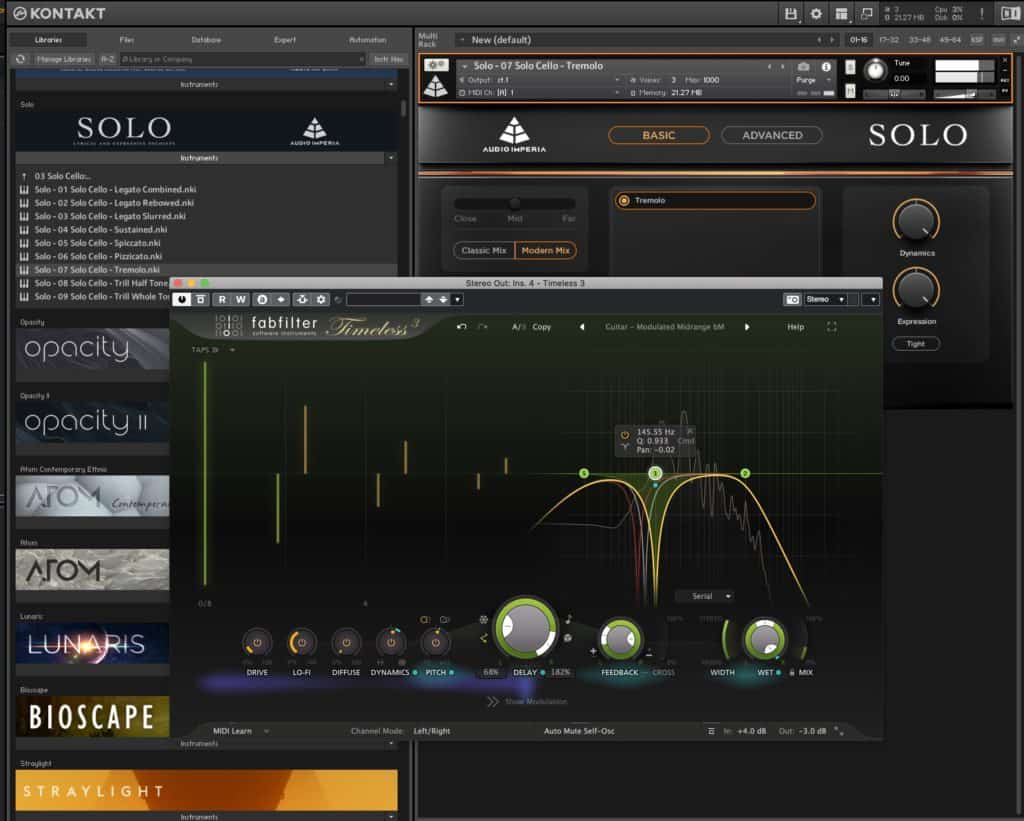Click the wrench icon on Solo Cello instrument
The image size is (1024, 821).
436,65
